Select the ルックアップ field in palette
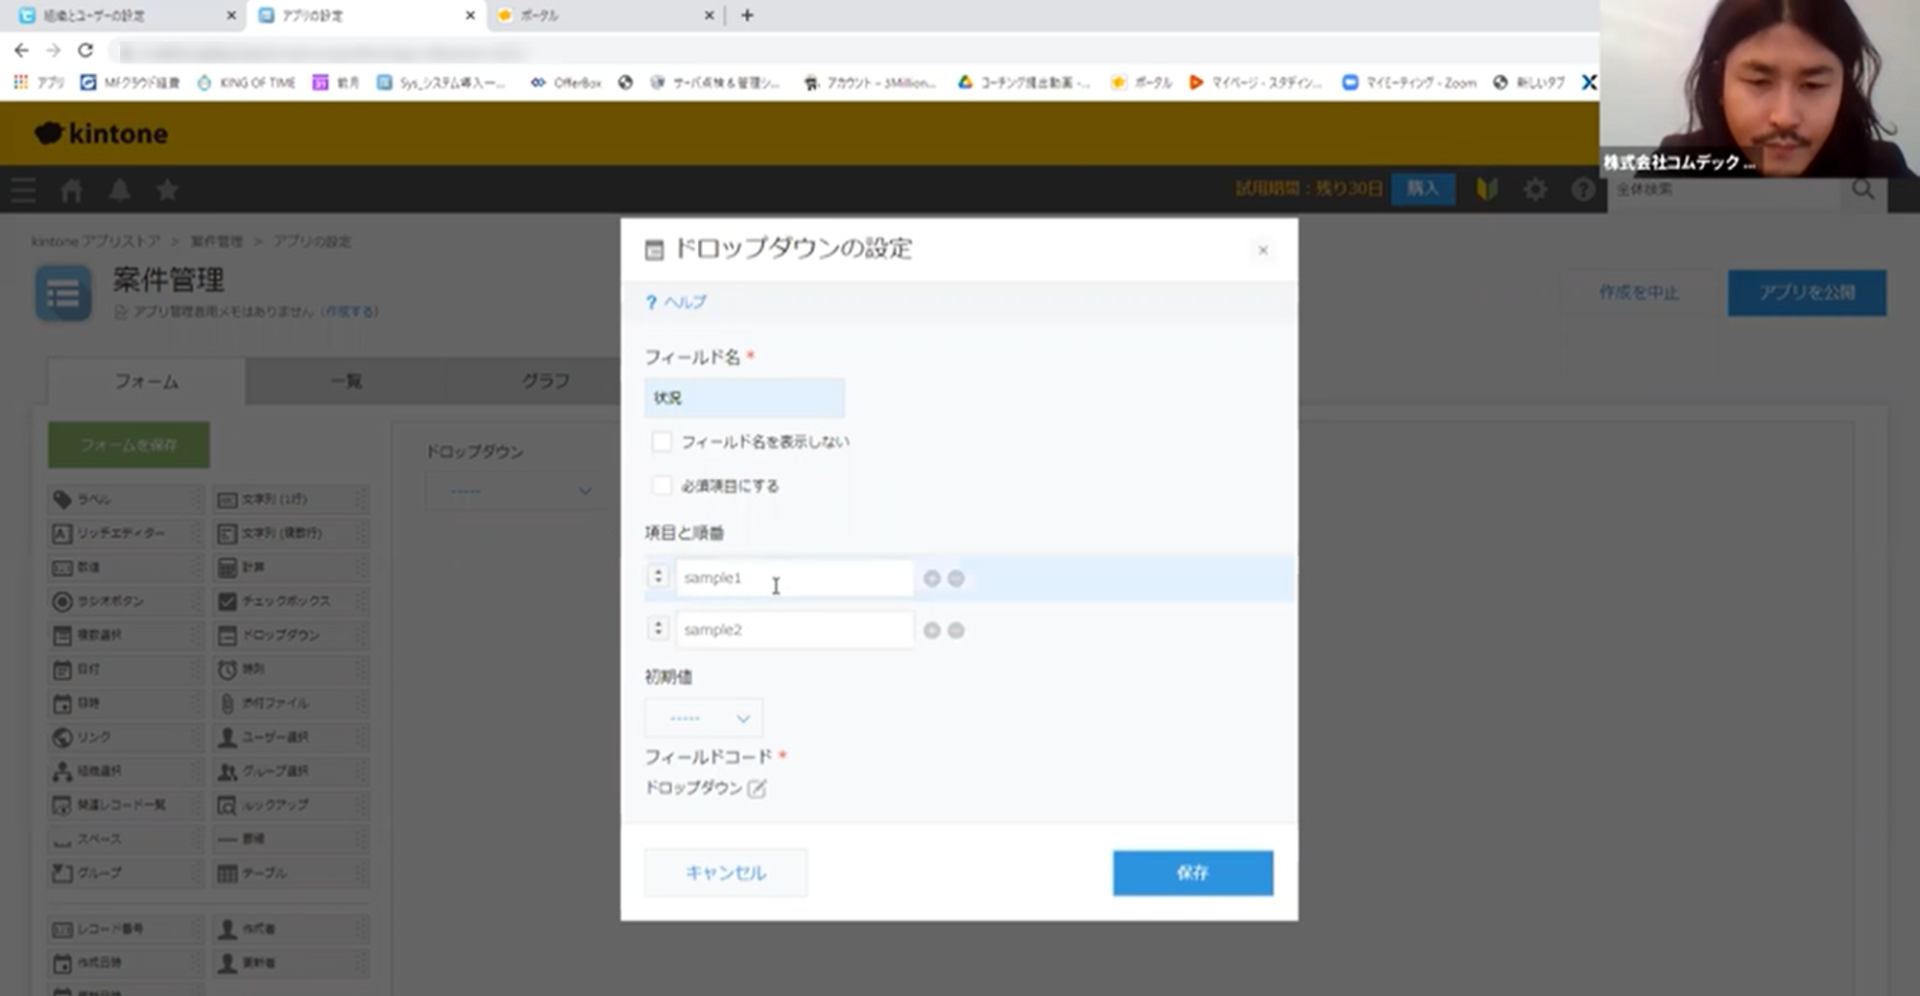Viewport: 1920px width, 996px height. [x=291, y=805]
